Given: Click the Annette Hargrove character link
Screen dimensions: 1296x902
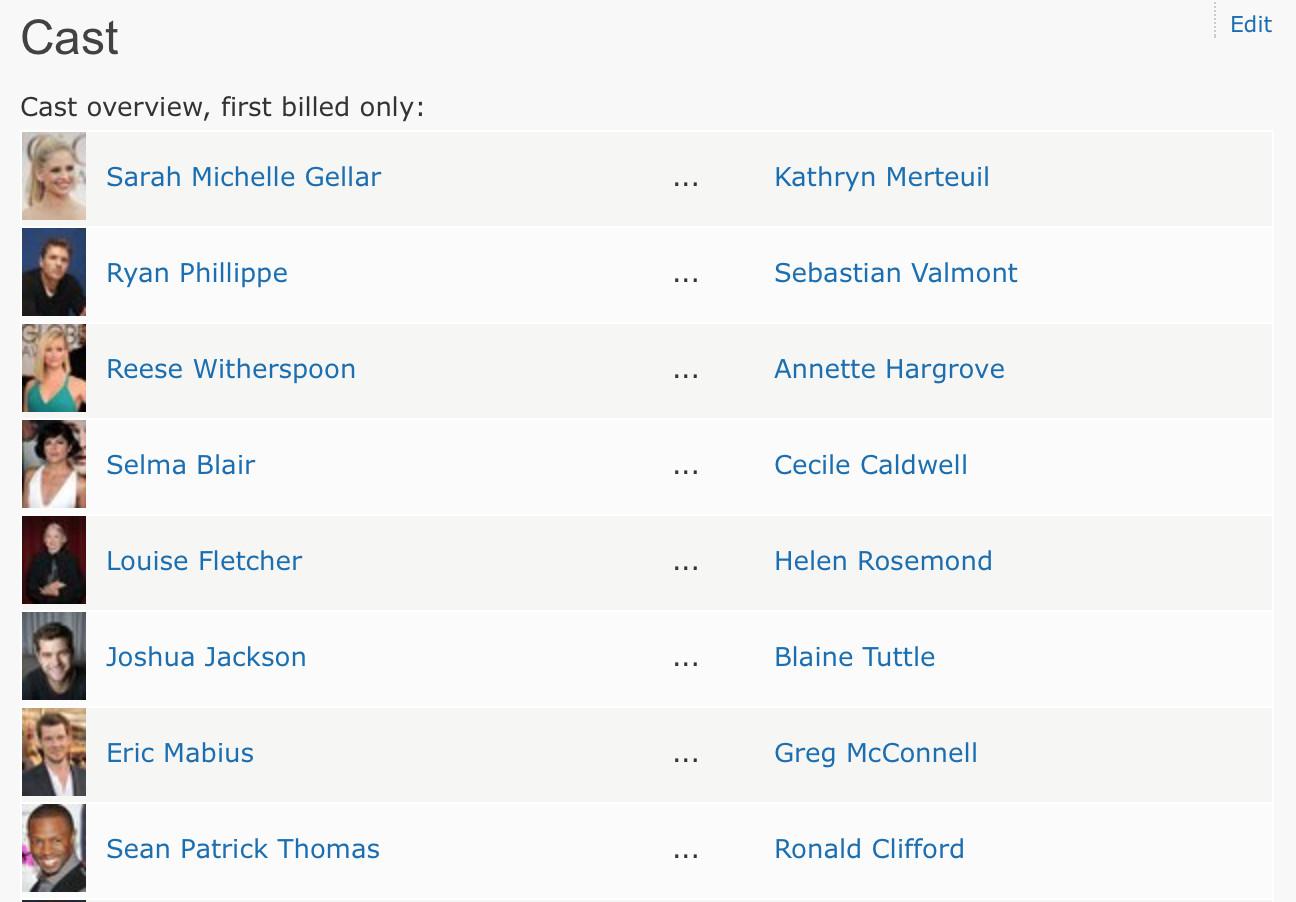Looking at the screenshot, I should point(889,369).
